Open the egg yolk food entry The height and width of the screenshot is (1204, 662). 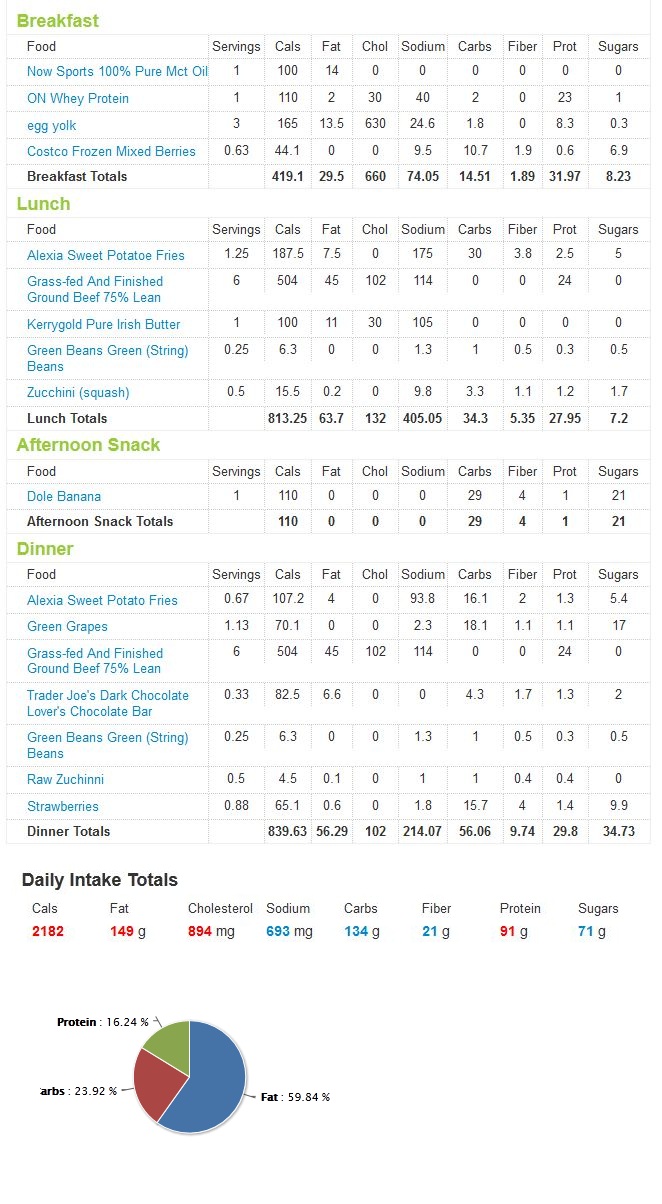52,125
